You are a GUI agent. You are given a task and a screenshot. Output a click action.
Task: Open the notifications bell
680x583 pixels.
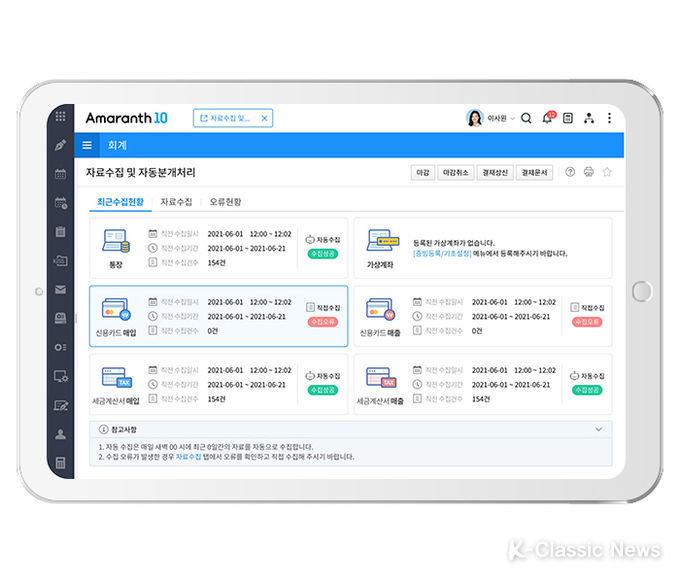coord(548,118)
